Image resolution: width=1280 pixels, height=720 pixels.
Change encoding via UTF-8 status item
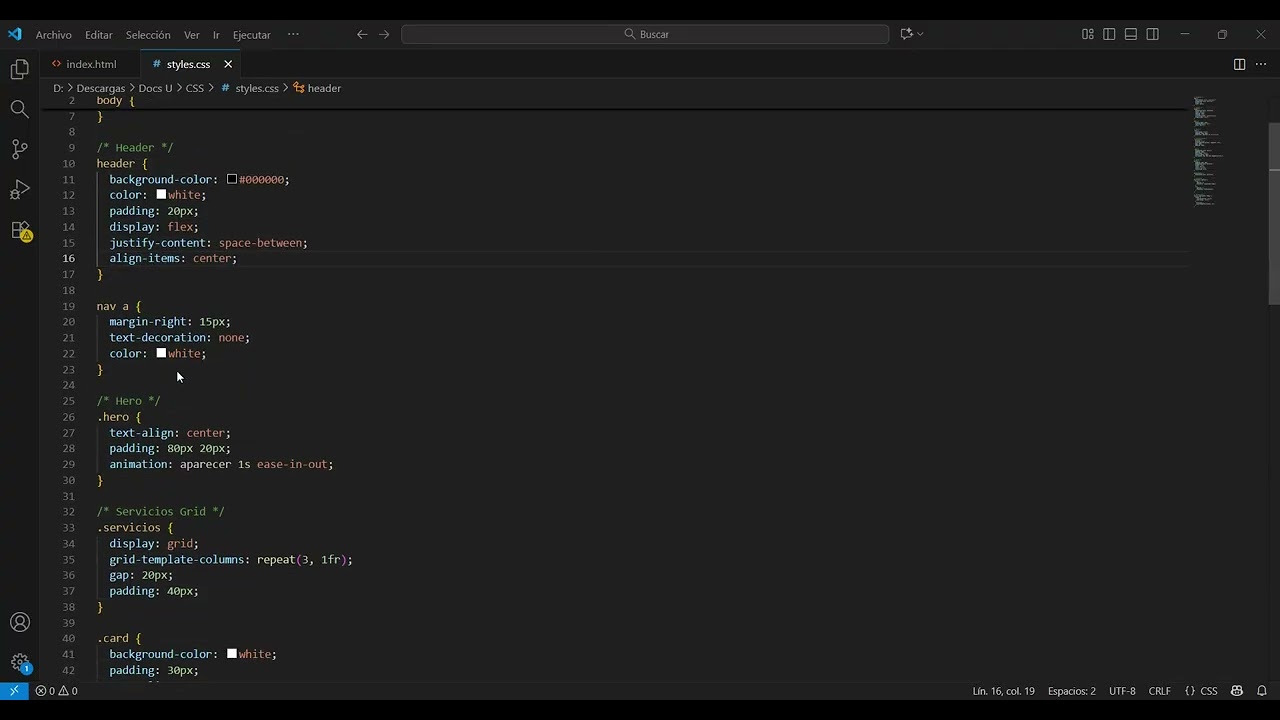[x=1122, y=691]
